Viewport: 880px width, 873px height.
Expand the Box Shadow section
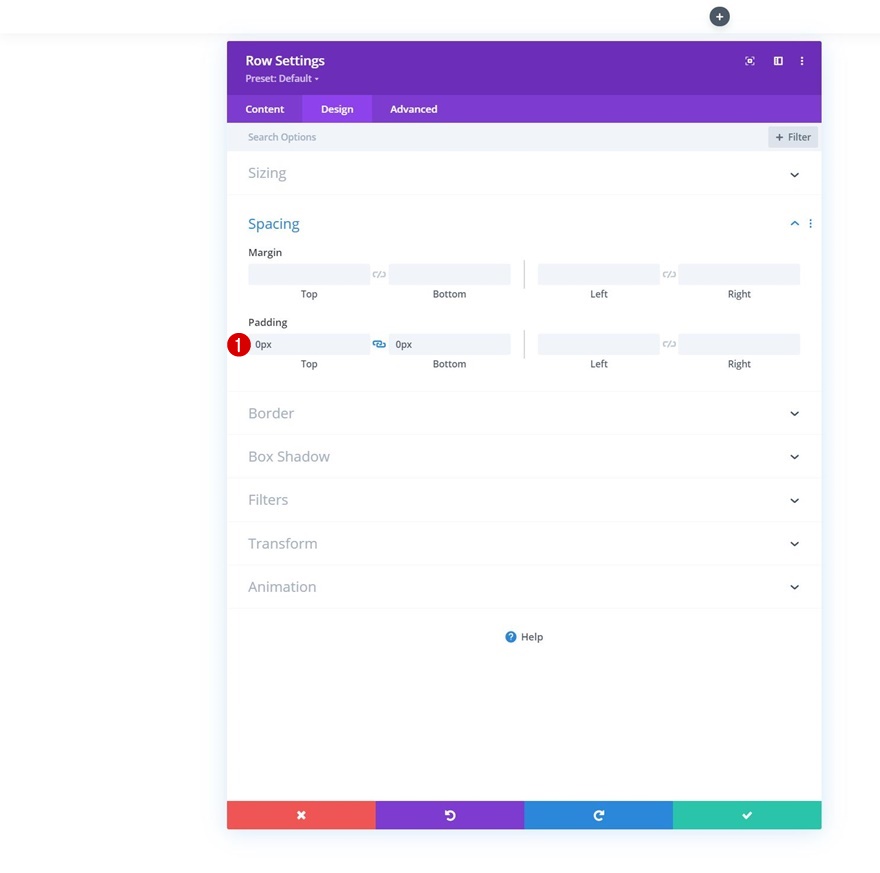click(524, 457)
